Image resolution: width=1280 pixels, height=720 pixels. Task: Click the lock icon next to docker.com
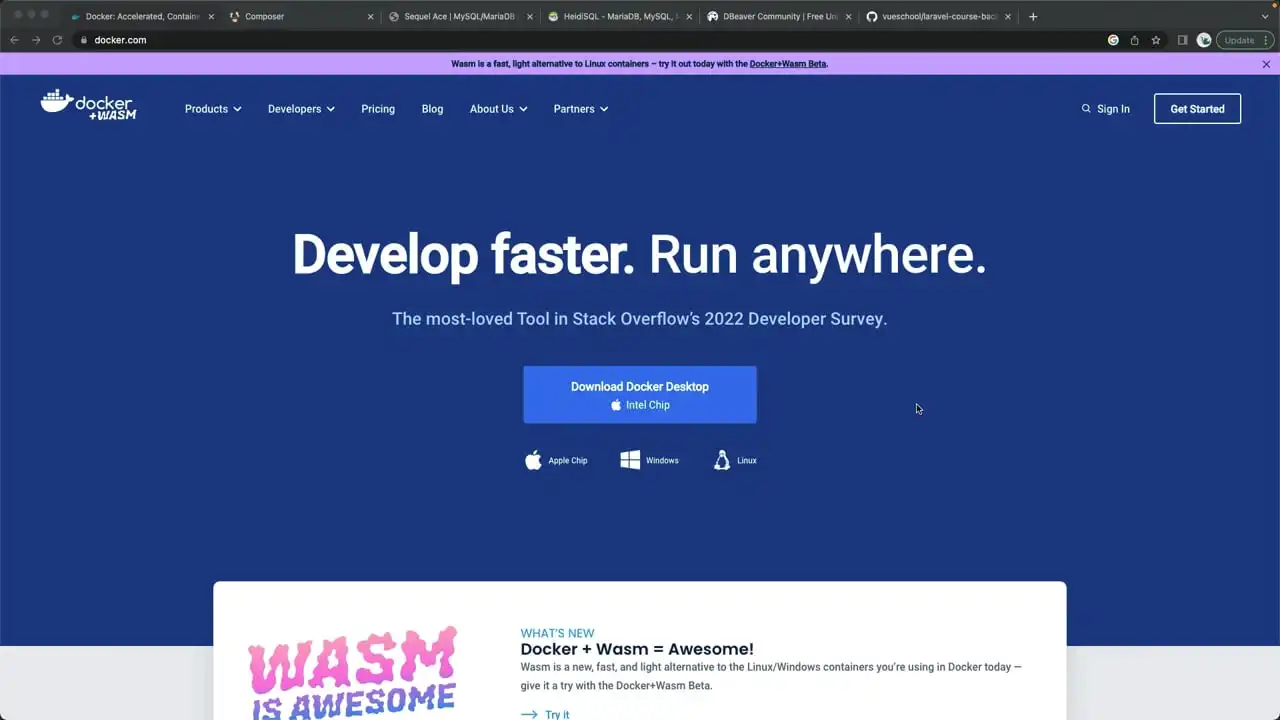[x=84, y=40]
